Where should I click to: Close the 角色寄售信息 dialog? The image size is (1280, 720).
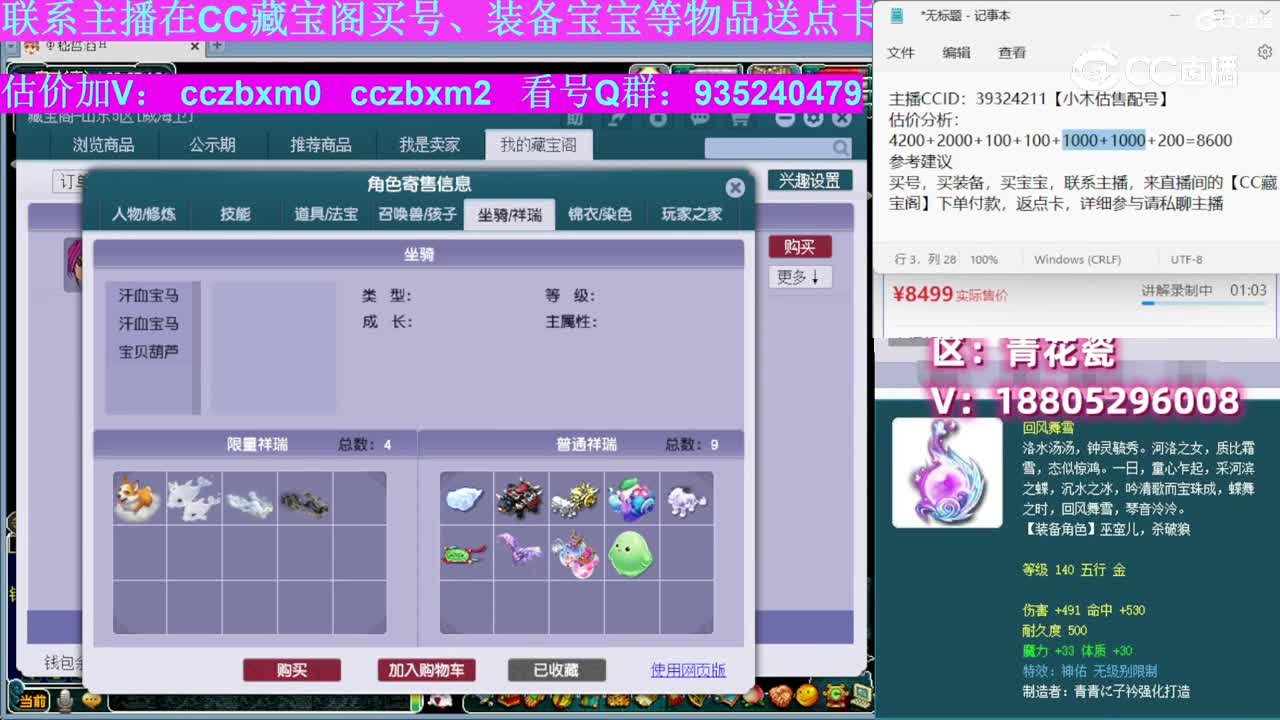coord(735,187)
